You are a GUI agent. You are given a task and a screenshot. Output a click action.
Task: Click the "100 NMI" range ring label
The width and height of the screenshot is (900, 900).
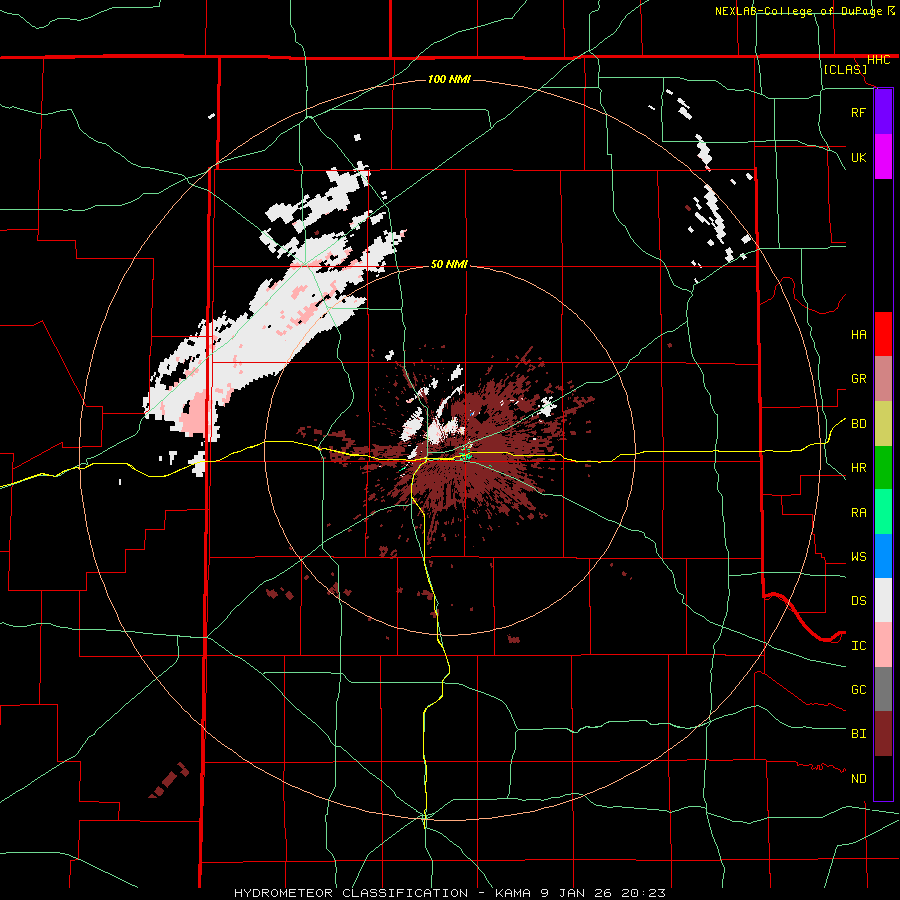449,79
